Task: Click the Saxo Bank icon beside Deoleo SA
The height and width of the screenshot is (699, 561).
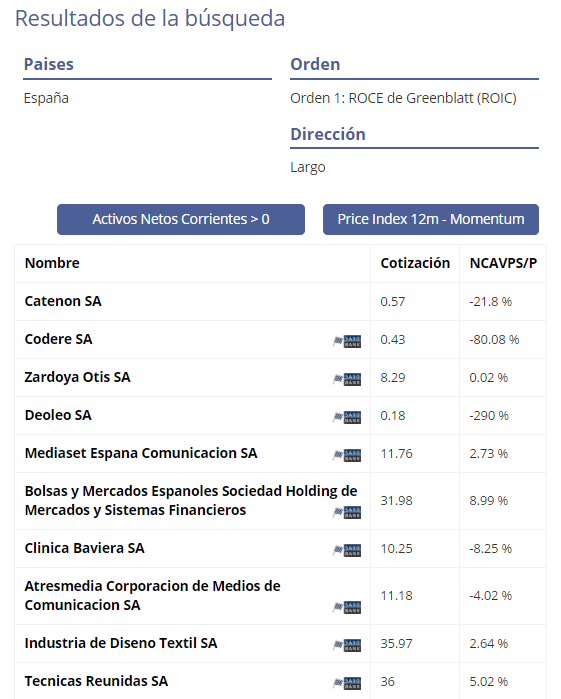Action: pos(347,417)
